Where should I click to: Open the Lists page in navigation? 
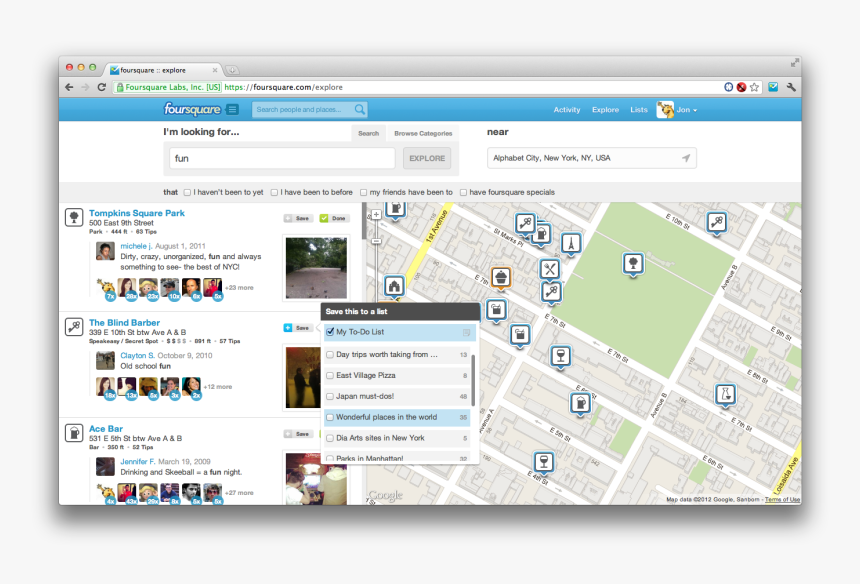638,110
